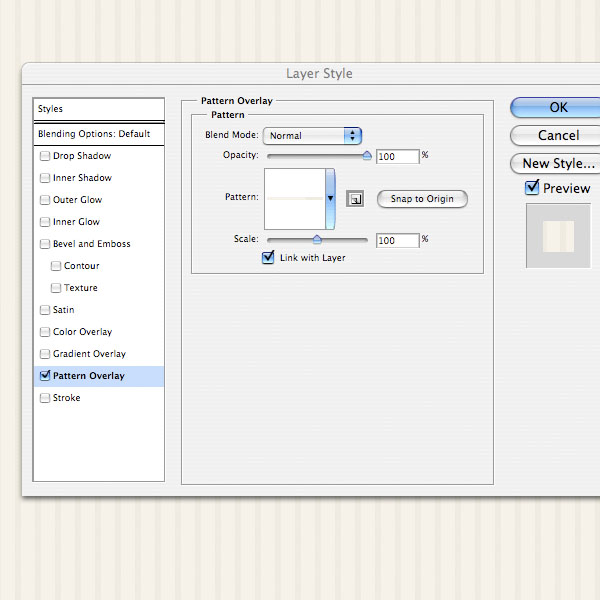The height and width of the screenshot is (600, 600).
Task: Select the Color Overlay label
Action: click(82, 332)
